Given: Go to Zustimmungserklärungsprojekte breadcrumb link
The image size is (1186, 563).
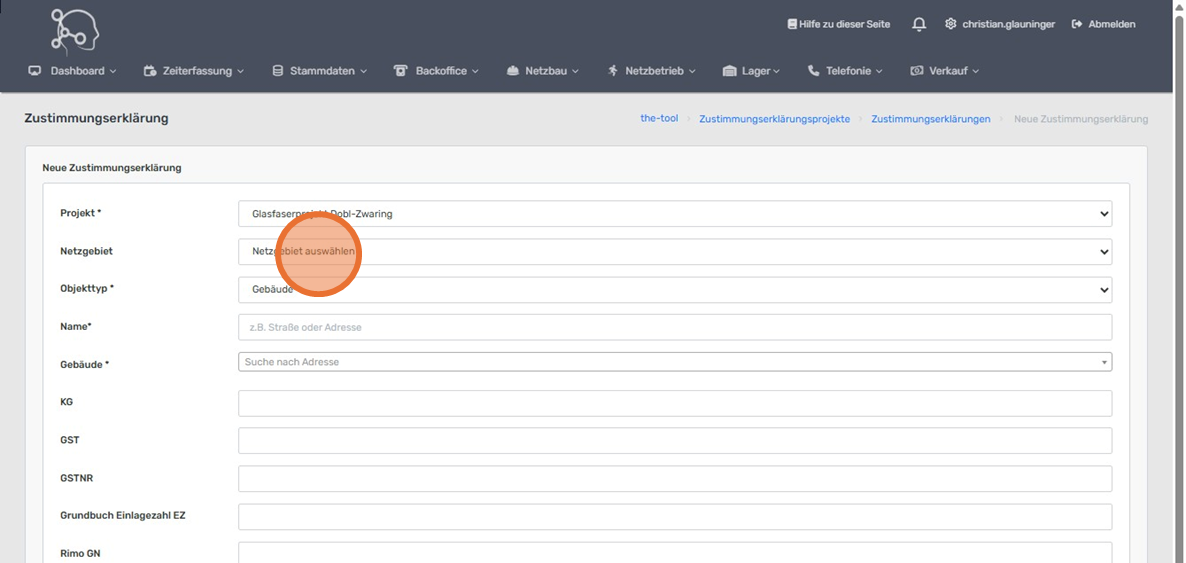Looking at the screenshot, I should [774, 119].
